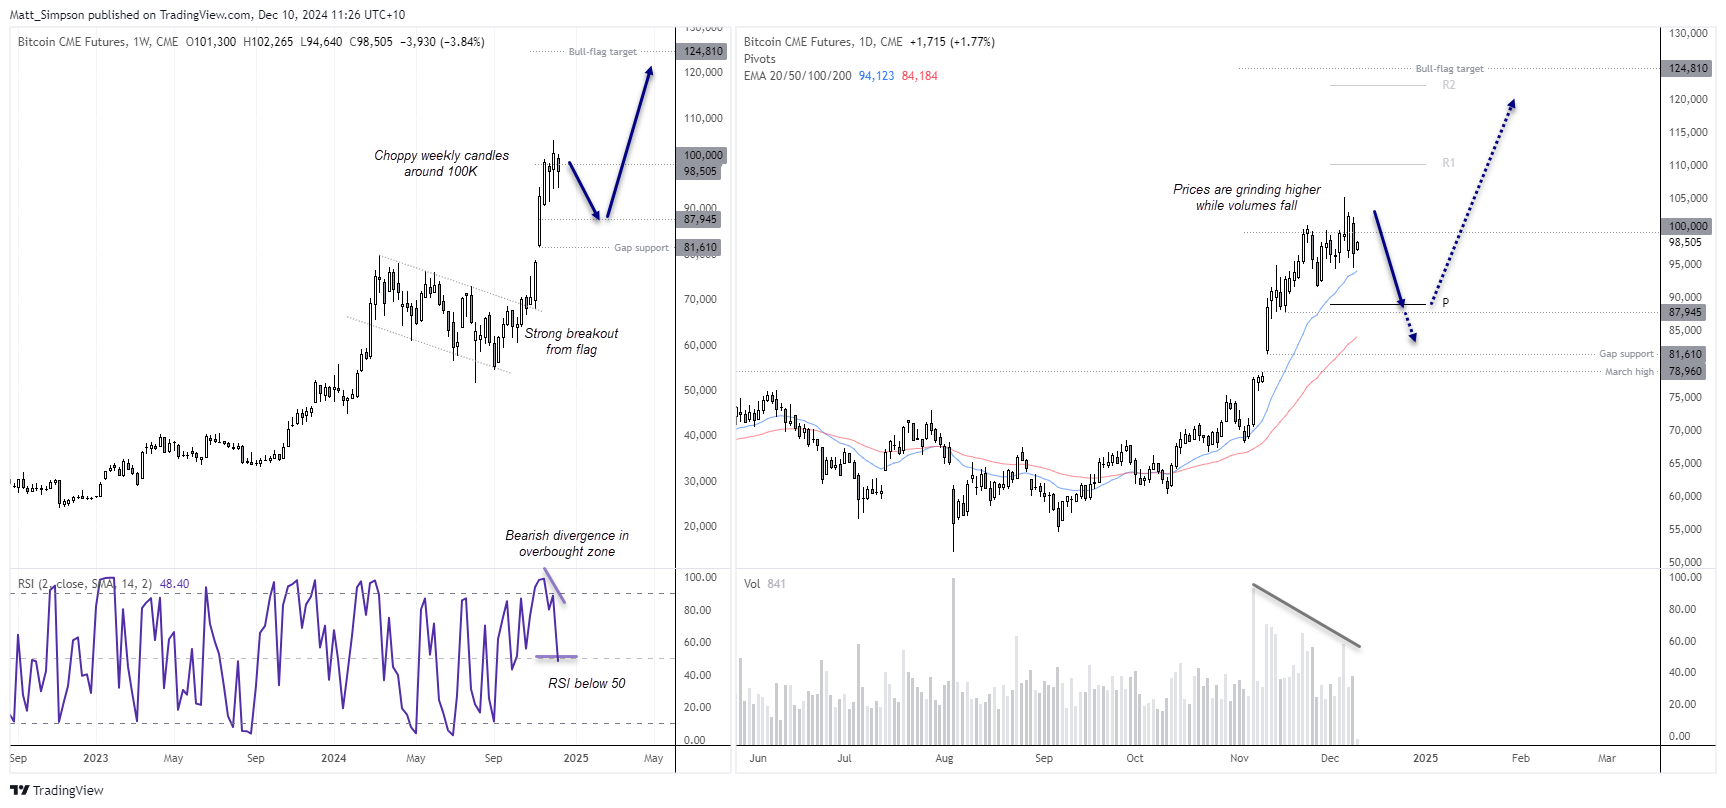Click the 81,610 gap support label on weekly chart
The width and height of the screenshot is (1726, 808).
[700, 247]
